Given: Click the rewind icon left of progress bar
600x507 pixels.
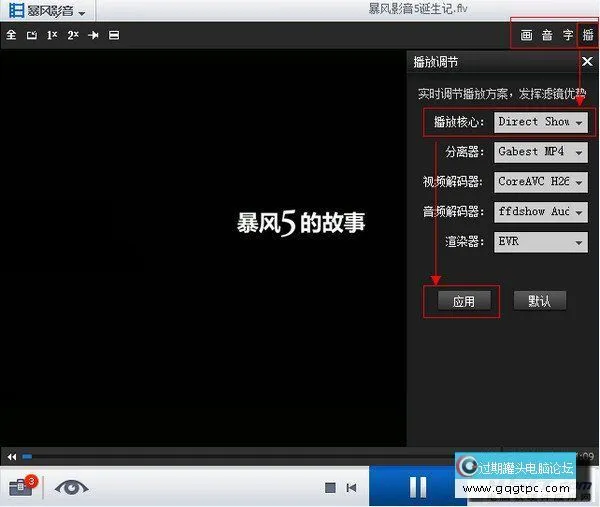Looking at the screenshot, I should pos(12,457).
